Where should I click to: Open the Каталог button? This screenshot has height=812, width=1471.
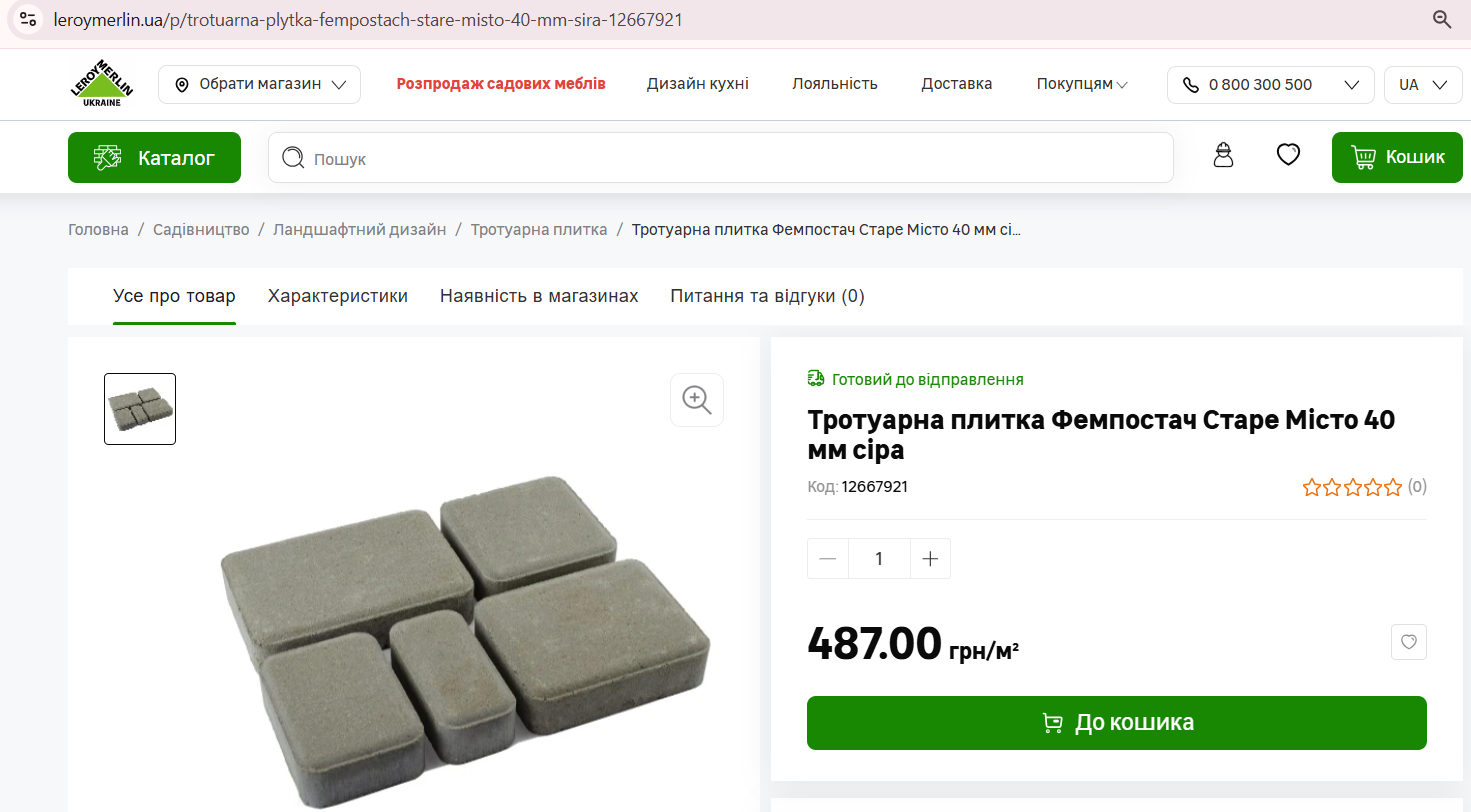[154, 158]
